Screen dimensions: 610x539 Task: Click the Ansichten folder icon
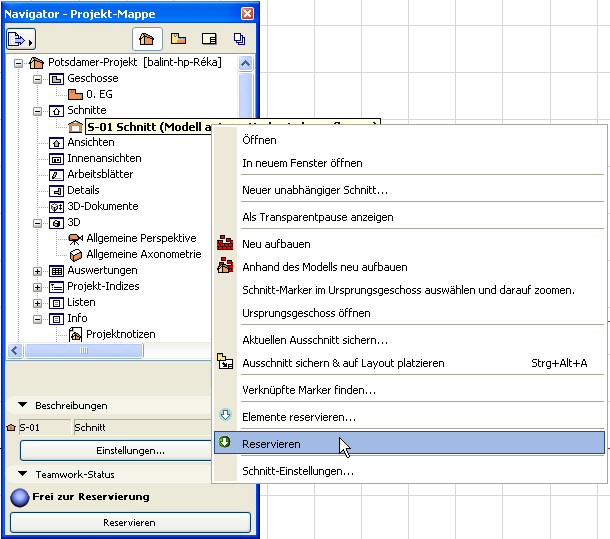coord(56,143)
